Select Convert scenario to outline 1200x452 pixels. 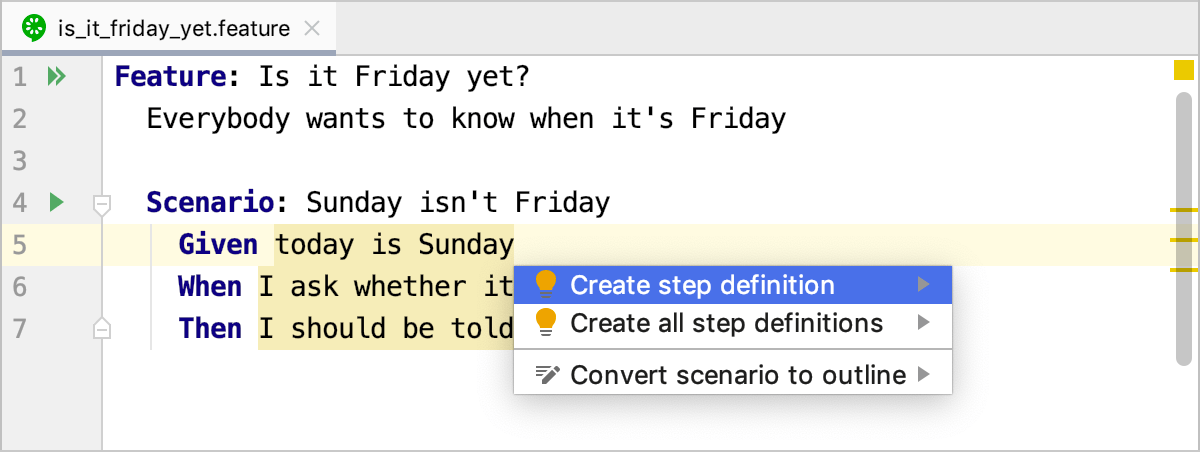click(737, 375)
